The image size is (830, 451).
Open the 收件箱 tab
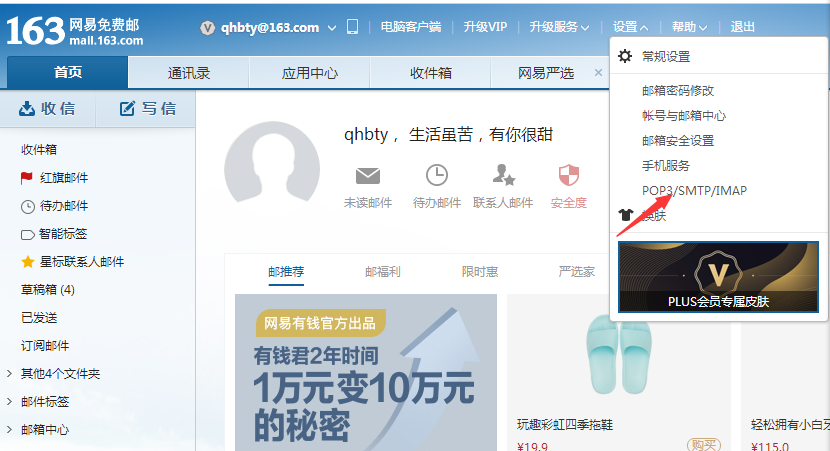[431, 73]
